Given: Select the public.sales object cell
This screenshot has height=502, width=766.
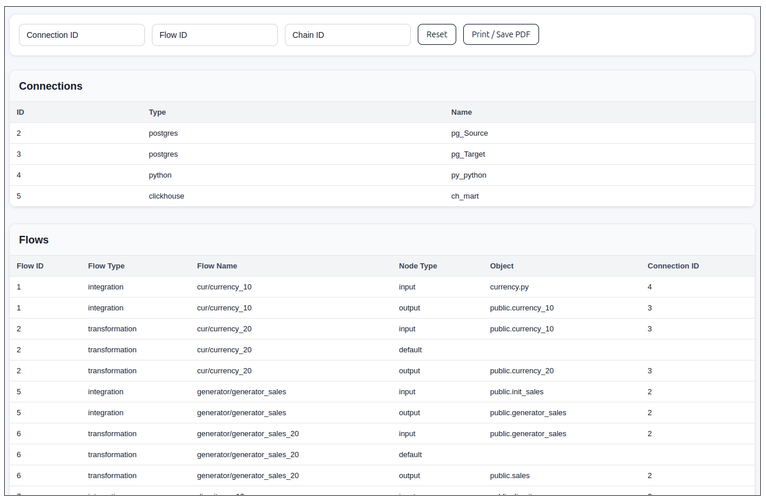Looking at the screenshot, I should tap(510, 476).
